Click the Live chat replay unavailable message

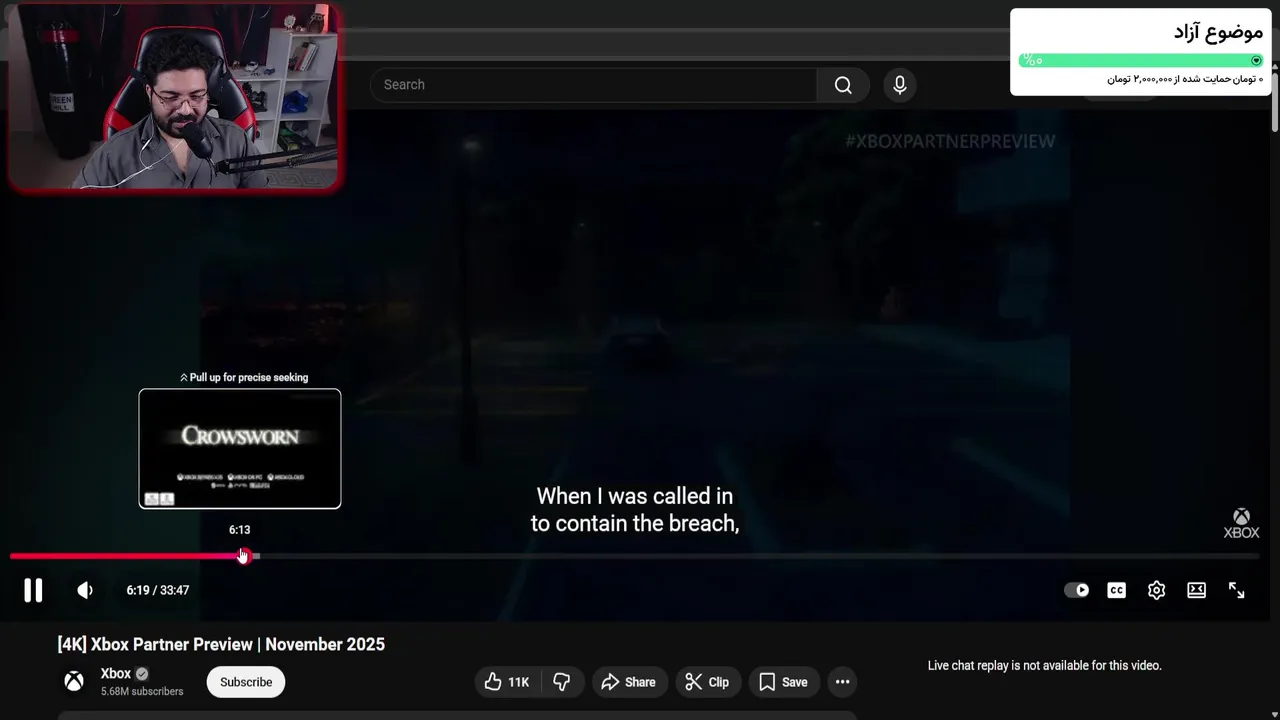click(x=1045, y=666)
